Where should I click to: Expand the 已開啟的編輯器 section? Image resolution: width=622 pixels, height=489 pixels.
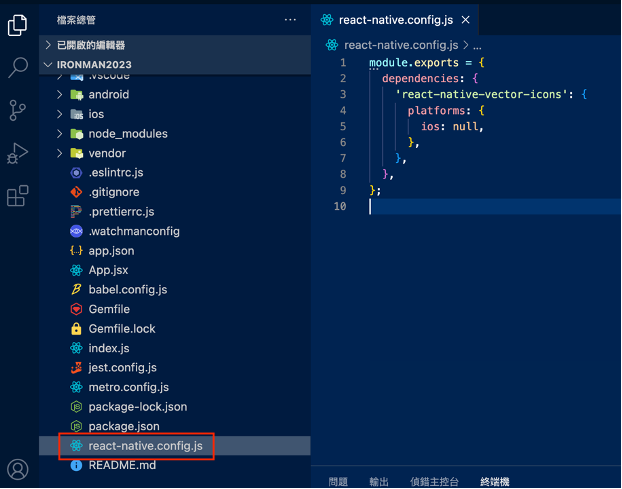point(175,45)
